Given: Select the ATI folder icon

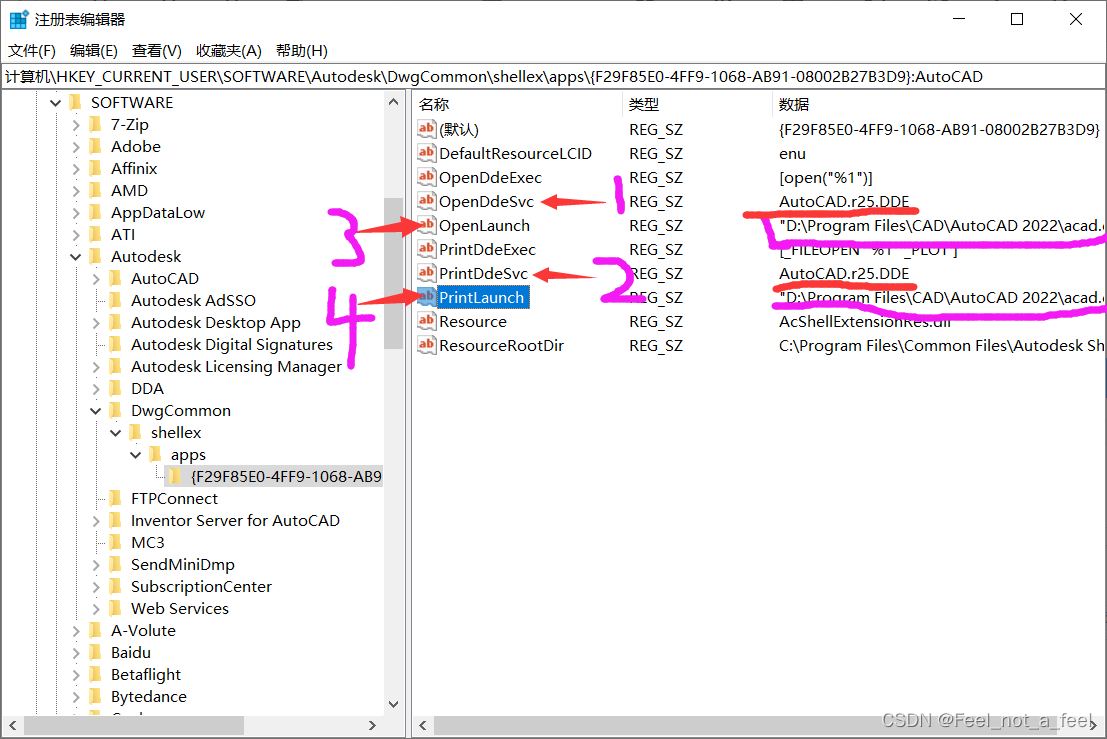Looking at the screenshot, I should [x=96, y=234].
